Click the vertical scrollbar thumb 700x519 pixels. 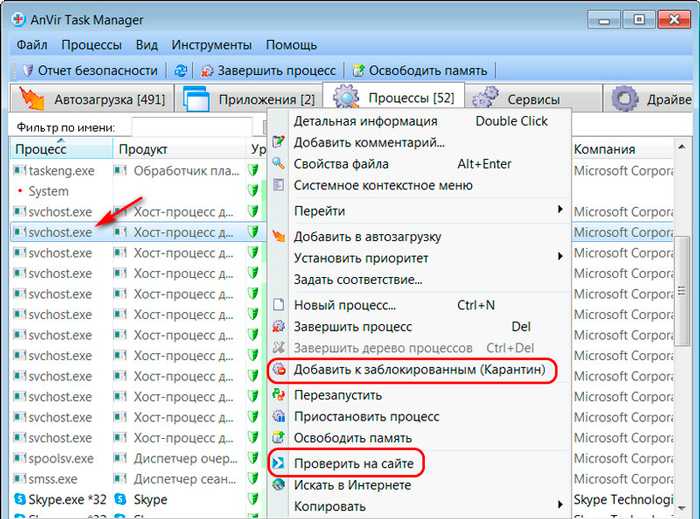pos(681,291)
